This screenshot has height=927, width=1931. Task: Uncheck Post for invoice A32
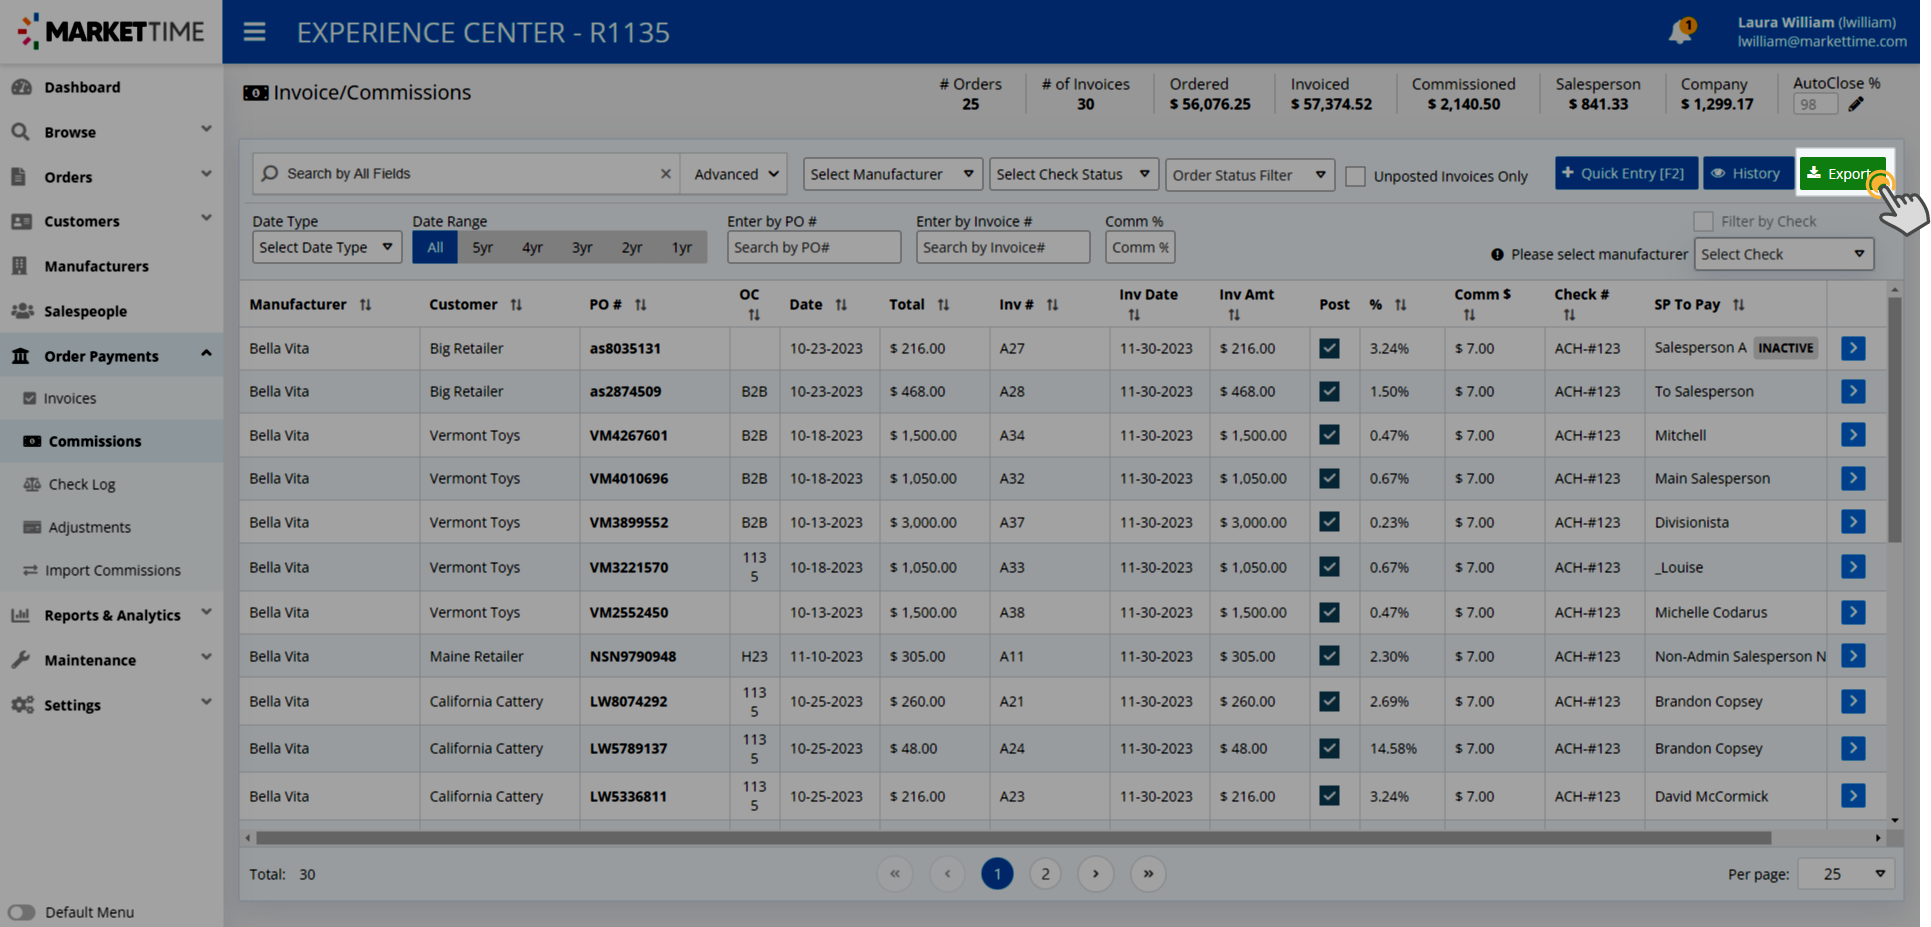pyautogui.click(x=1329, y=478)
